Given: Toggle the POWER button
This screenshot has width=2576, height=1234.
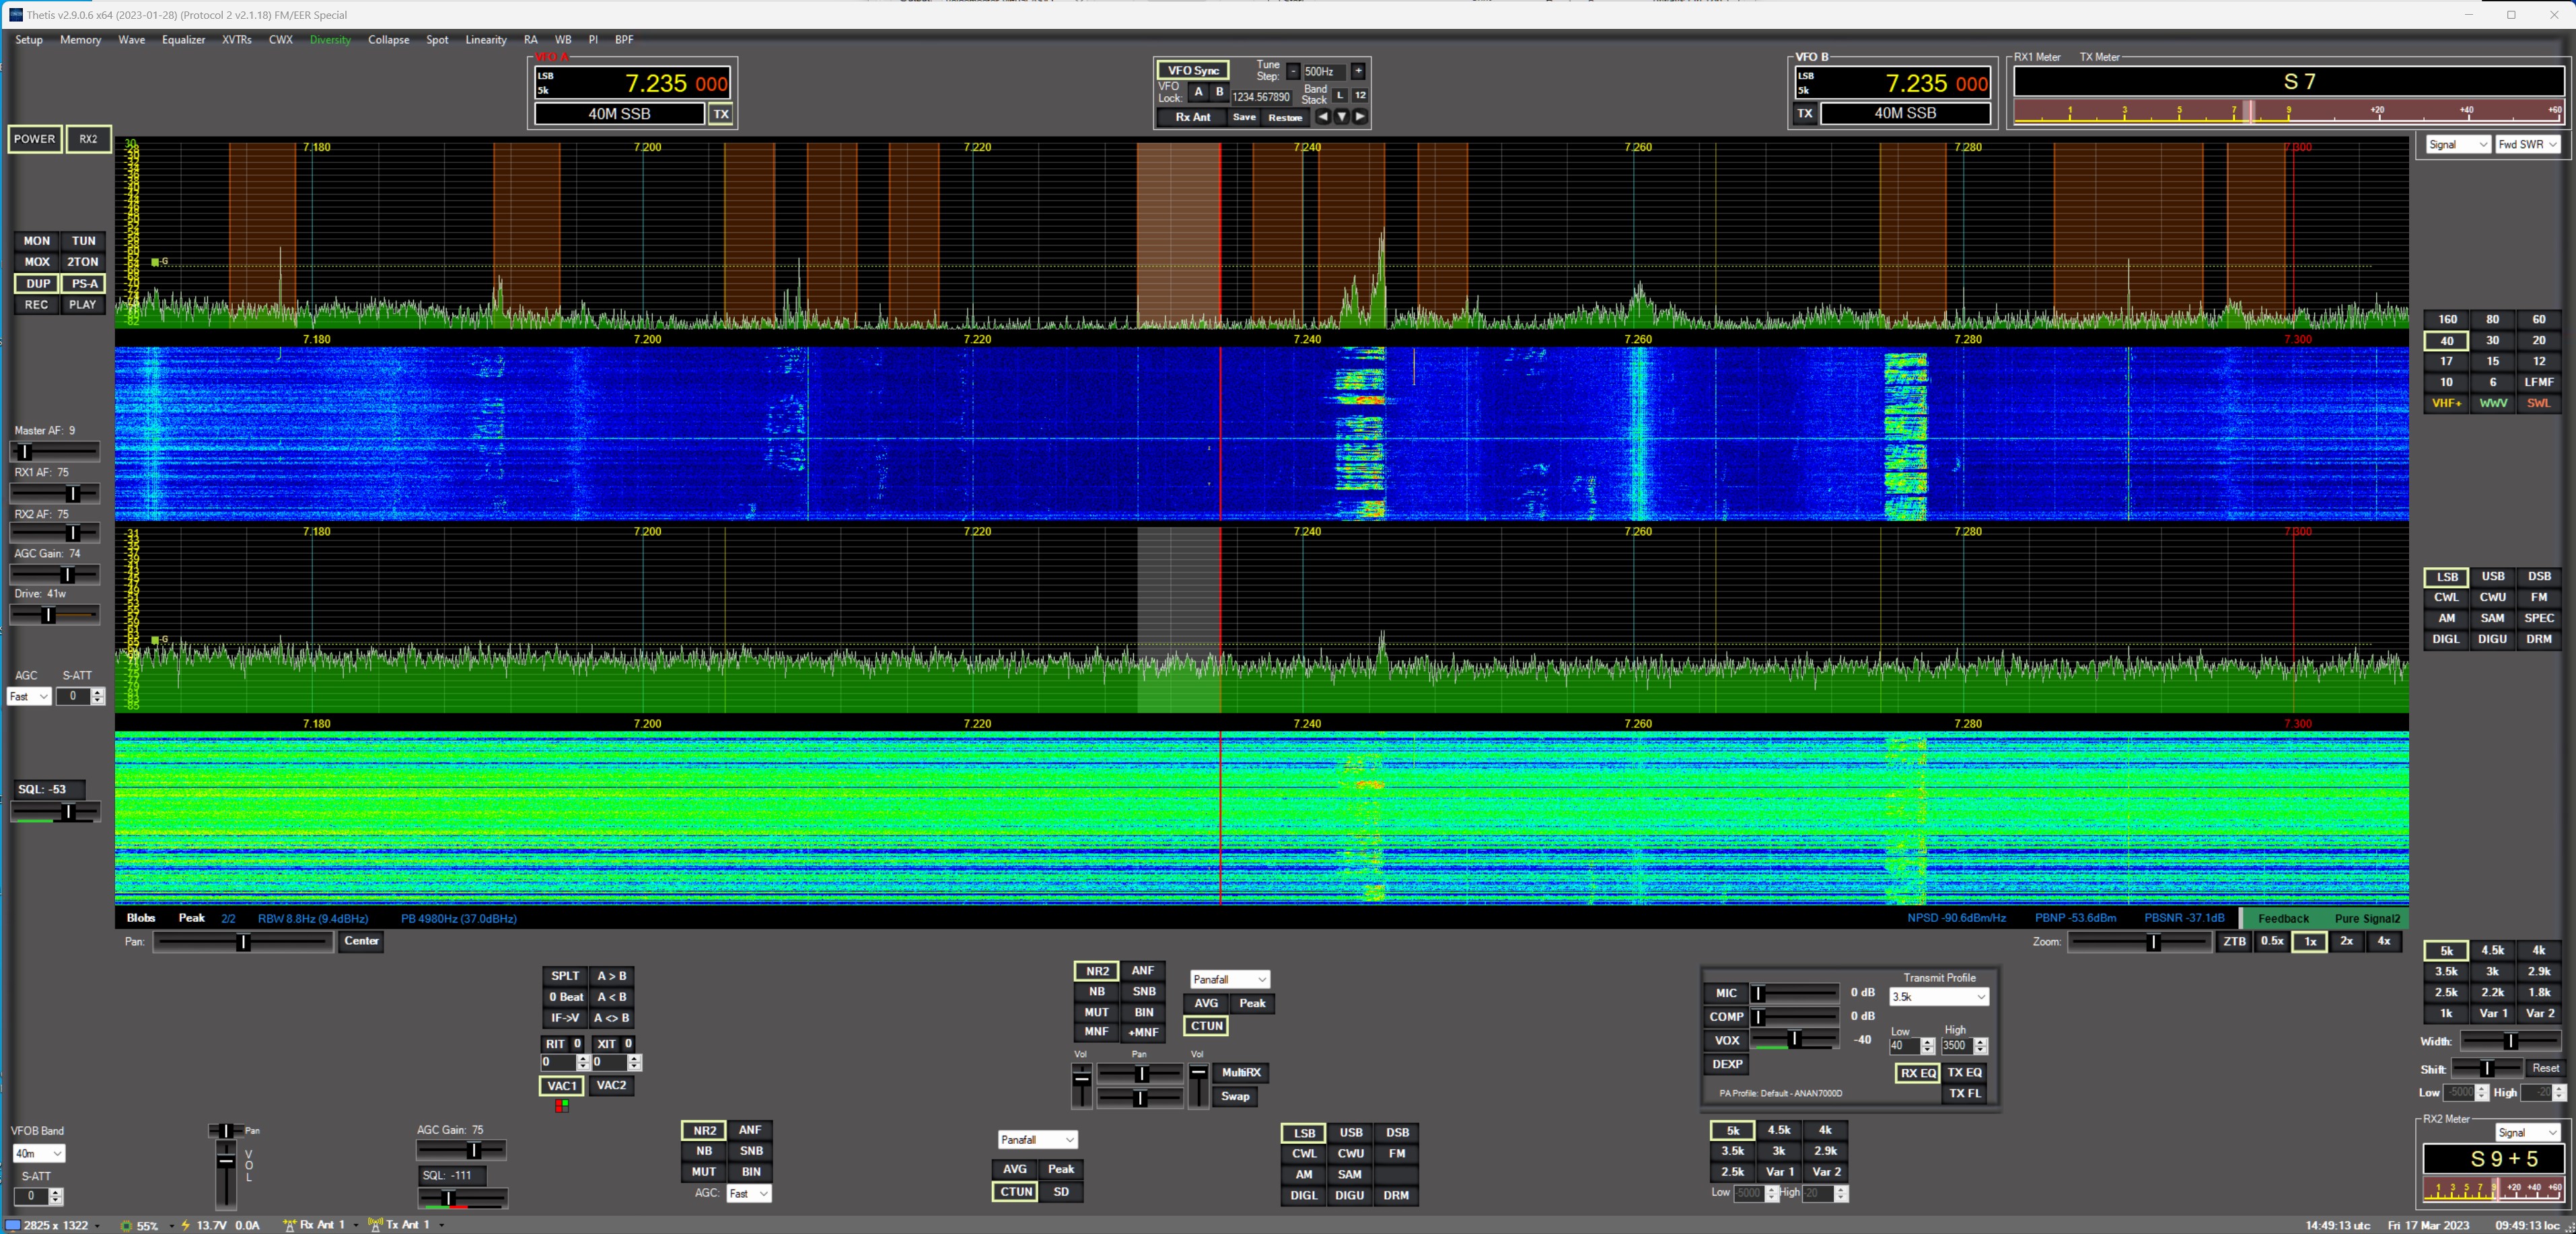Looking at the screenshot, I should 35,139.
